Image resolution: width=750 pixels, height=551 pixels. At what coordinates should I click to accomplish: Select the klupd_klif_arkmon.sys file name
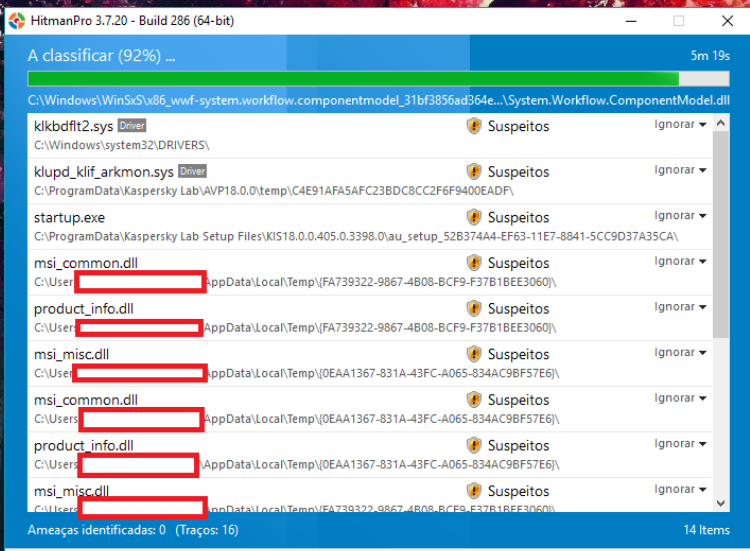click(103, 172)
